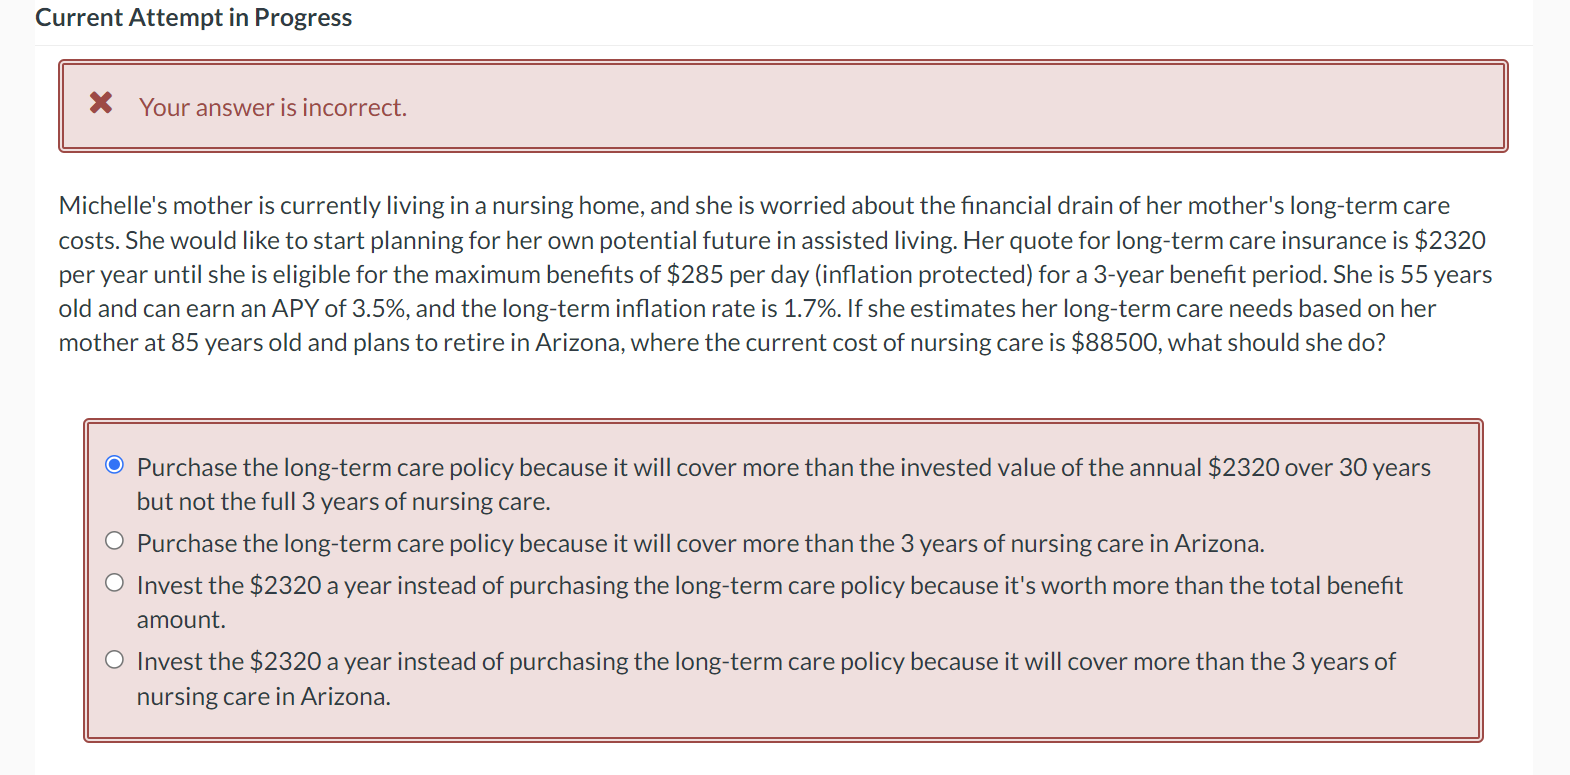
Task: Select radio for 'Invest... worth more than total benefit amount'
Action: [115, 583]
